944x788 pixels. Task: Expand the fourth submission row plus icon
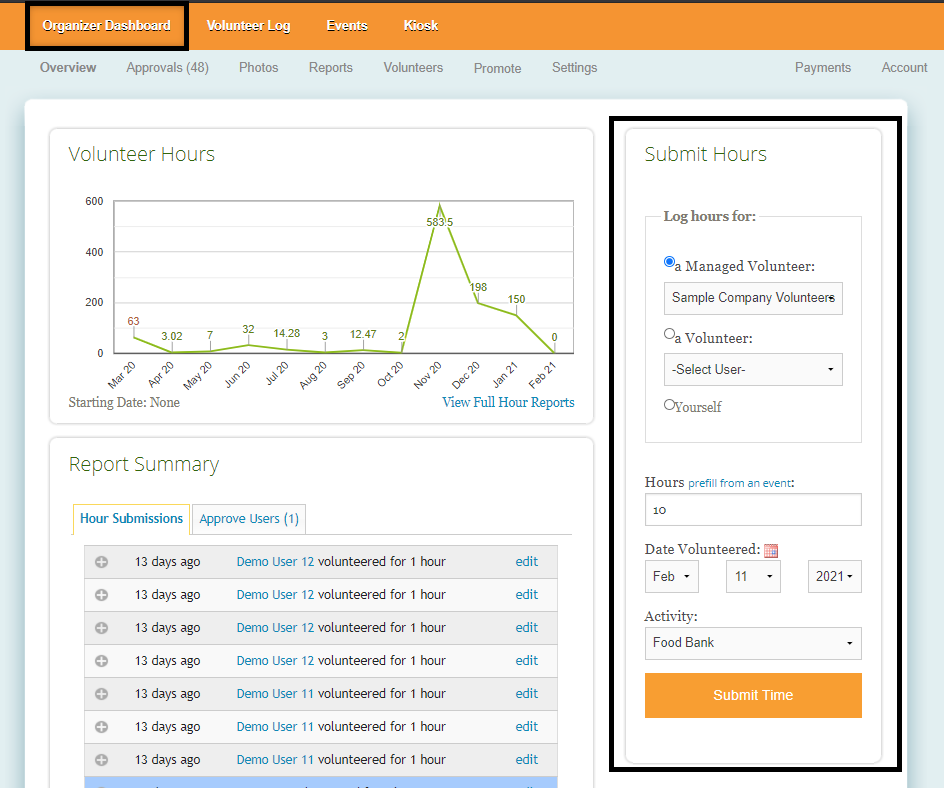(x=101, y=661)
